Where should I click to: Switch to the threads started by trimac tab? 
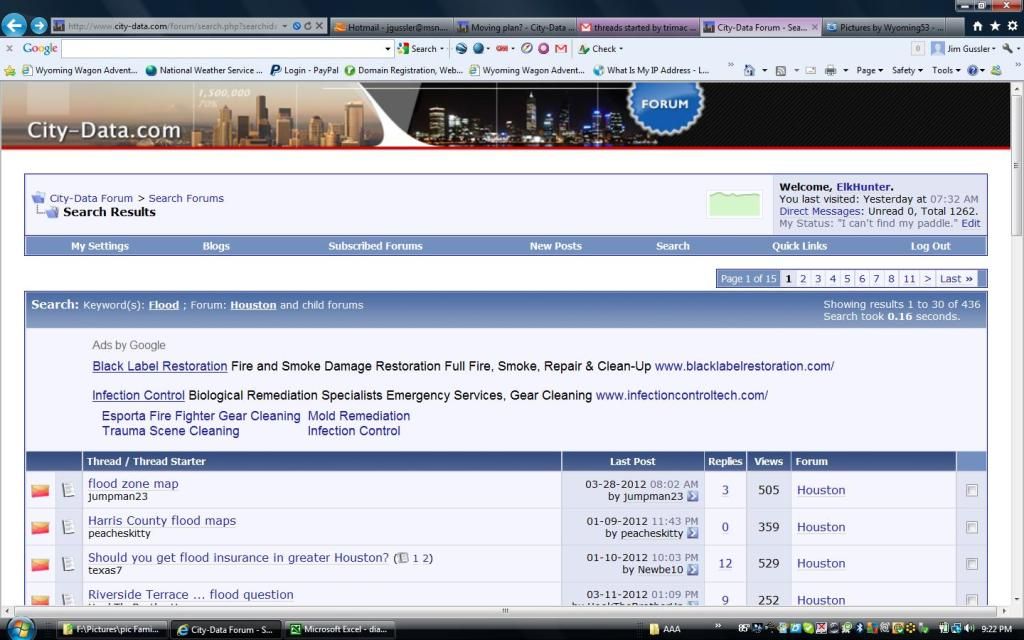pos(638,27)
